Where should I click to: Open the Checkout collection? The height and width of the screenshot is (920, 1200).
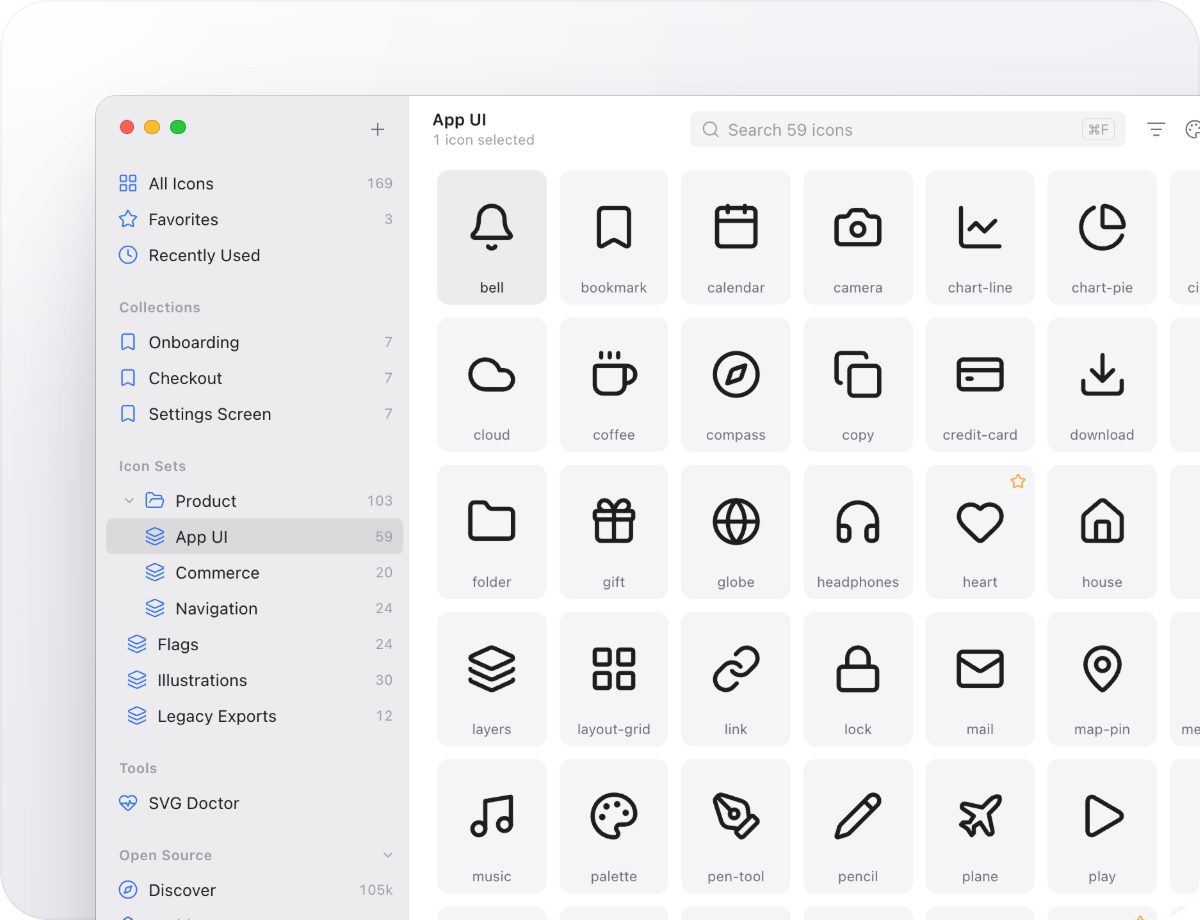[x=255, y=378]
